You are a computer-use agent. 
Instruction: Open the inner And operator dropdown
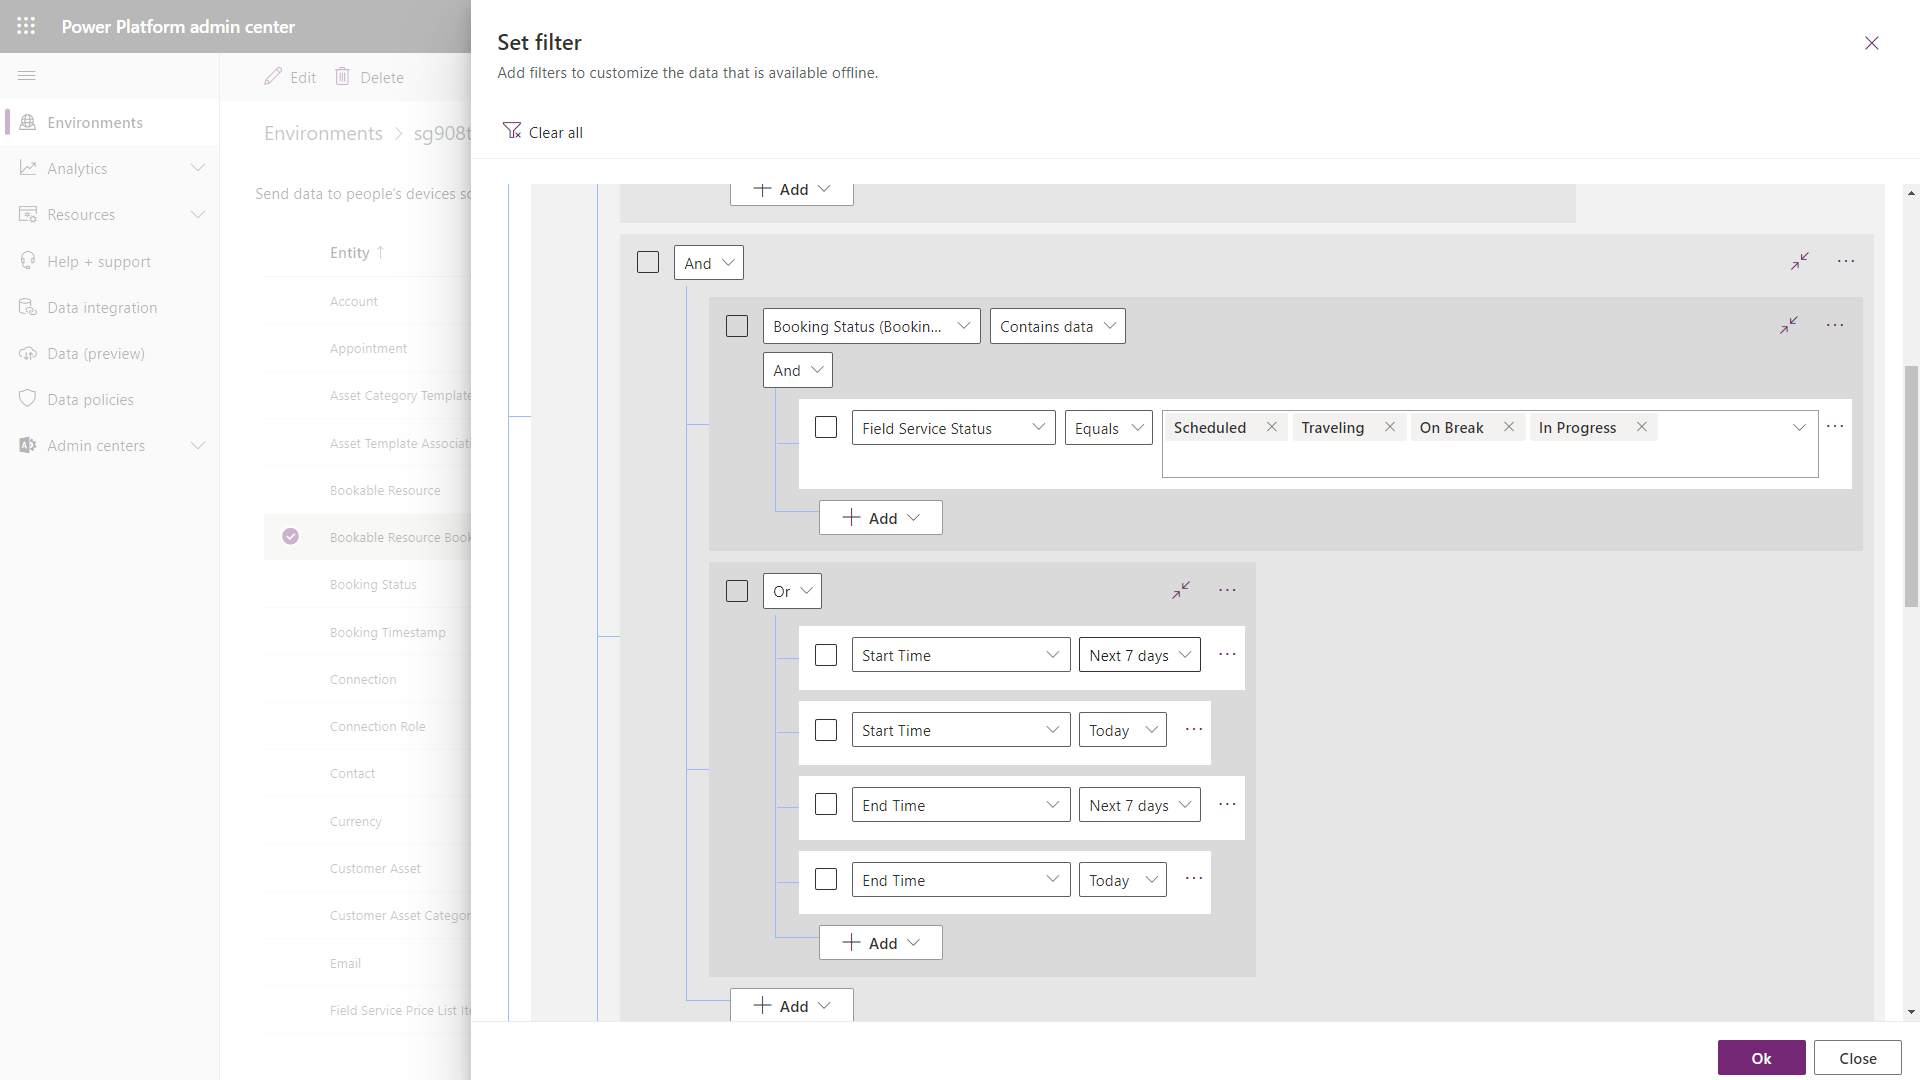(798, 370)
